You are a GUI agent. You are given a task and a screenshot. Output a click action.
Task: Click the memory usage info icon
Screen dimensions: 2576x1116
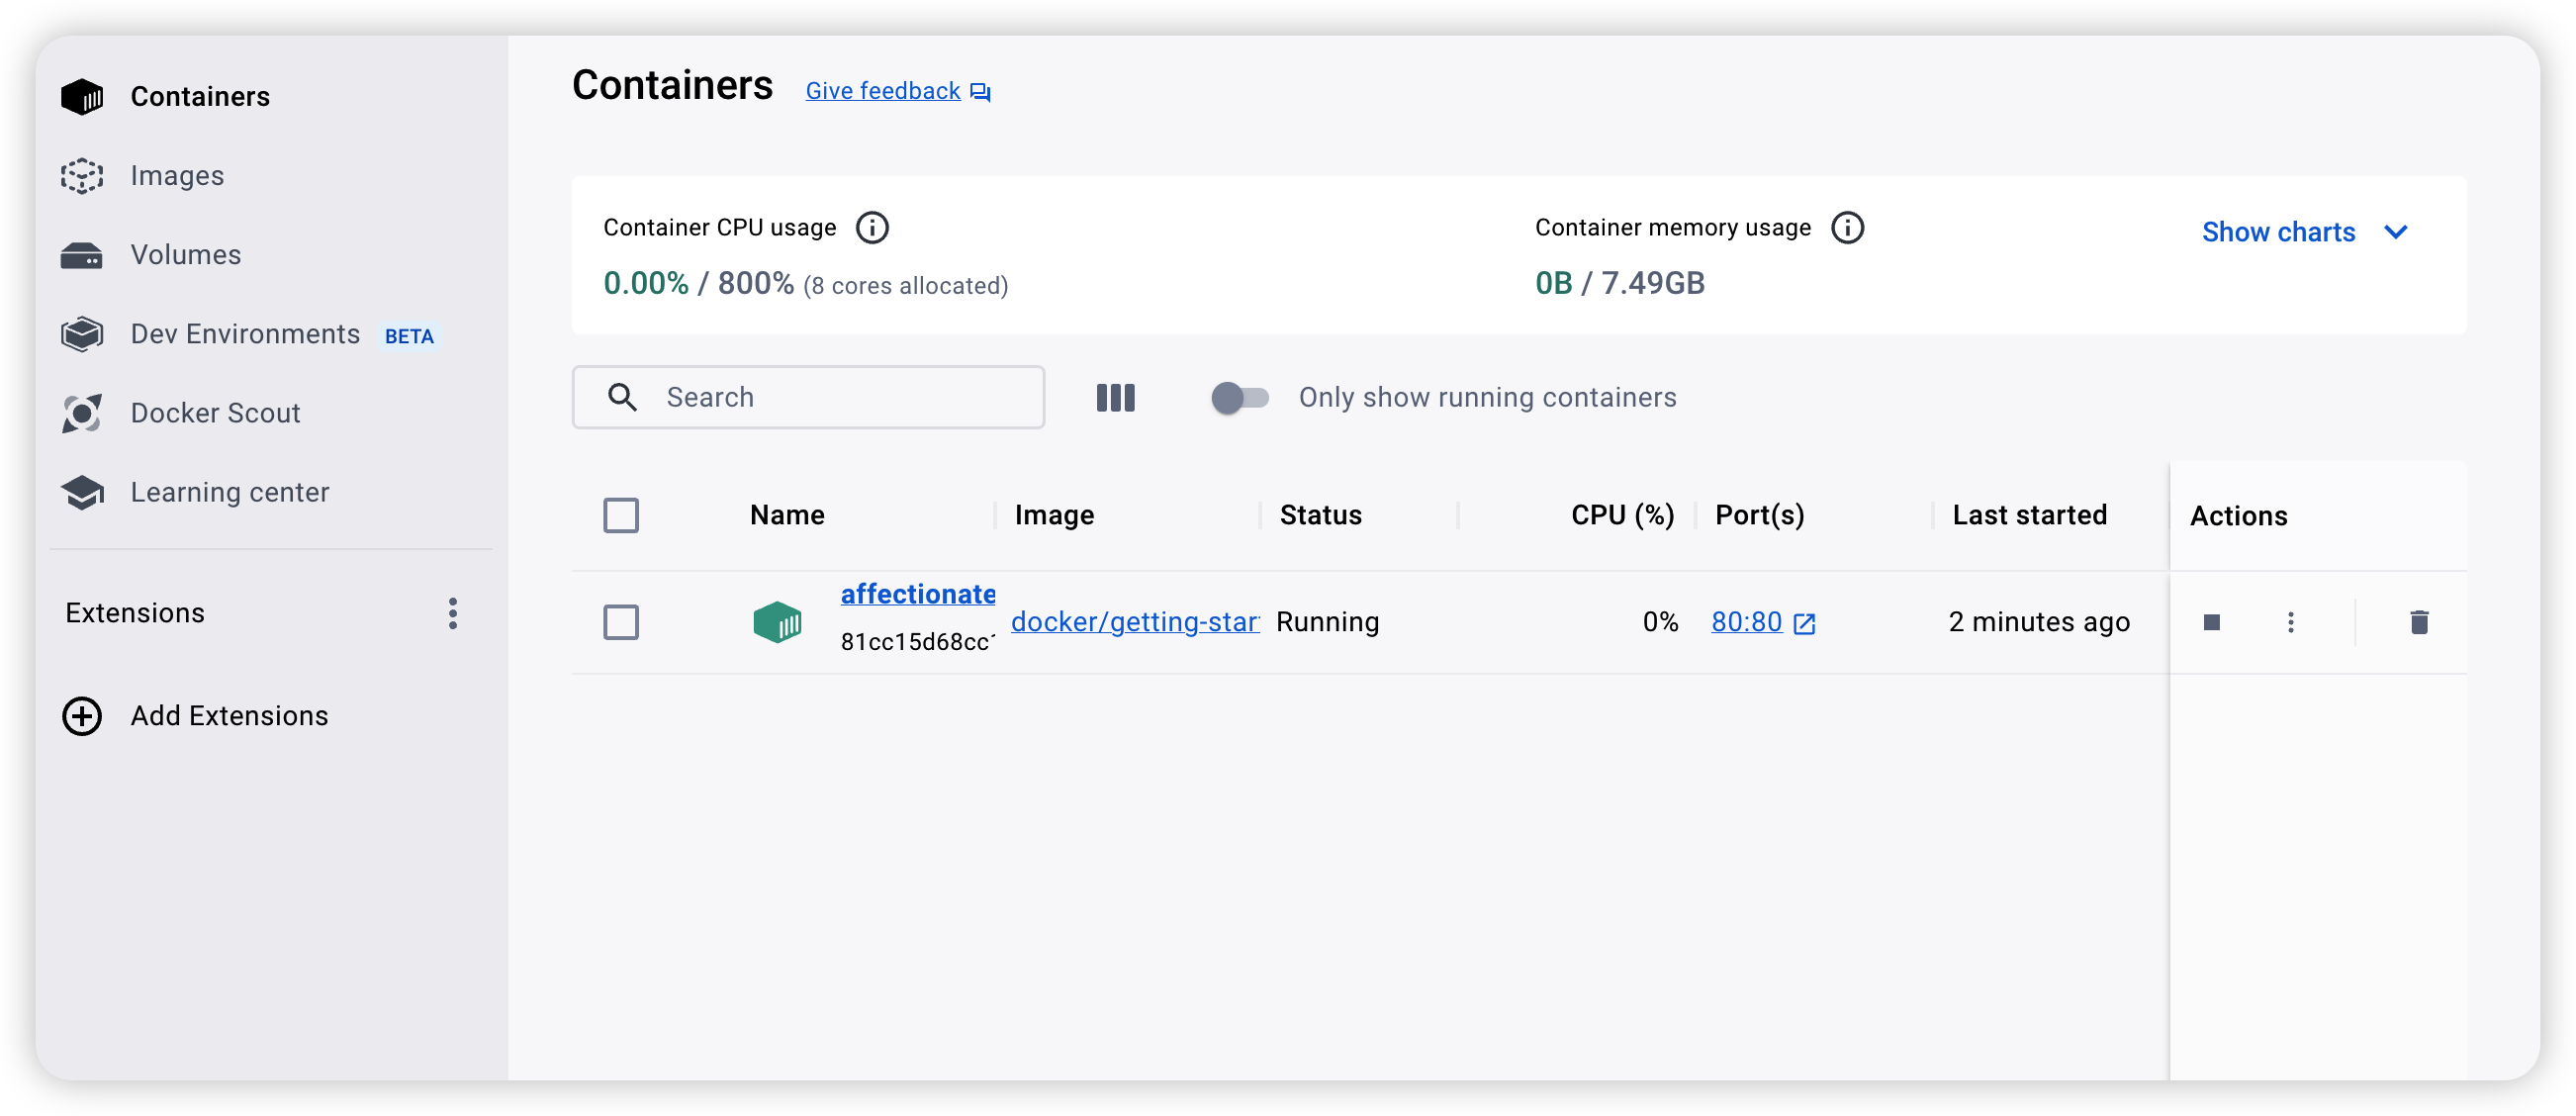pyautogui.click(x=1847, y=228)
